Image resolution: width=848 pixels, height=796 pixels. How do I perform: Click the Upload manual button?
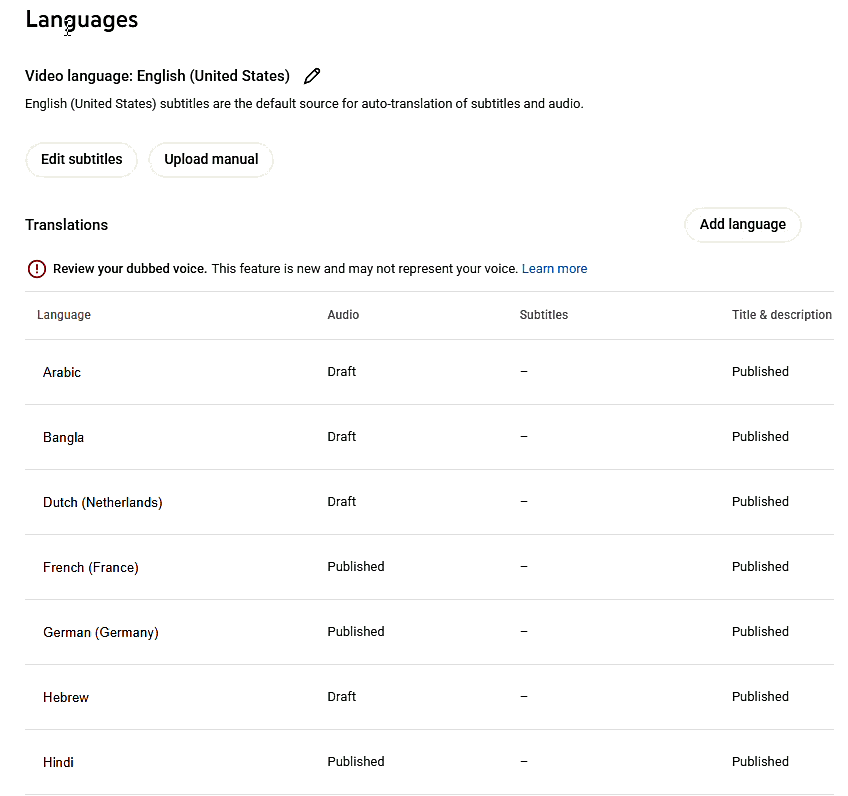click(x=211, y=159)
